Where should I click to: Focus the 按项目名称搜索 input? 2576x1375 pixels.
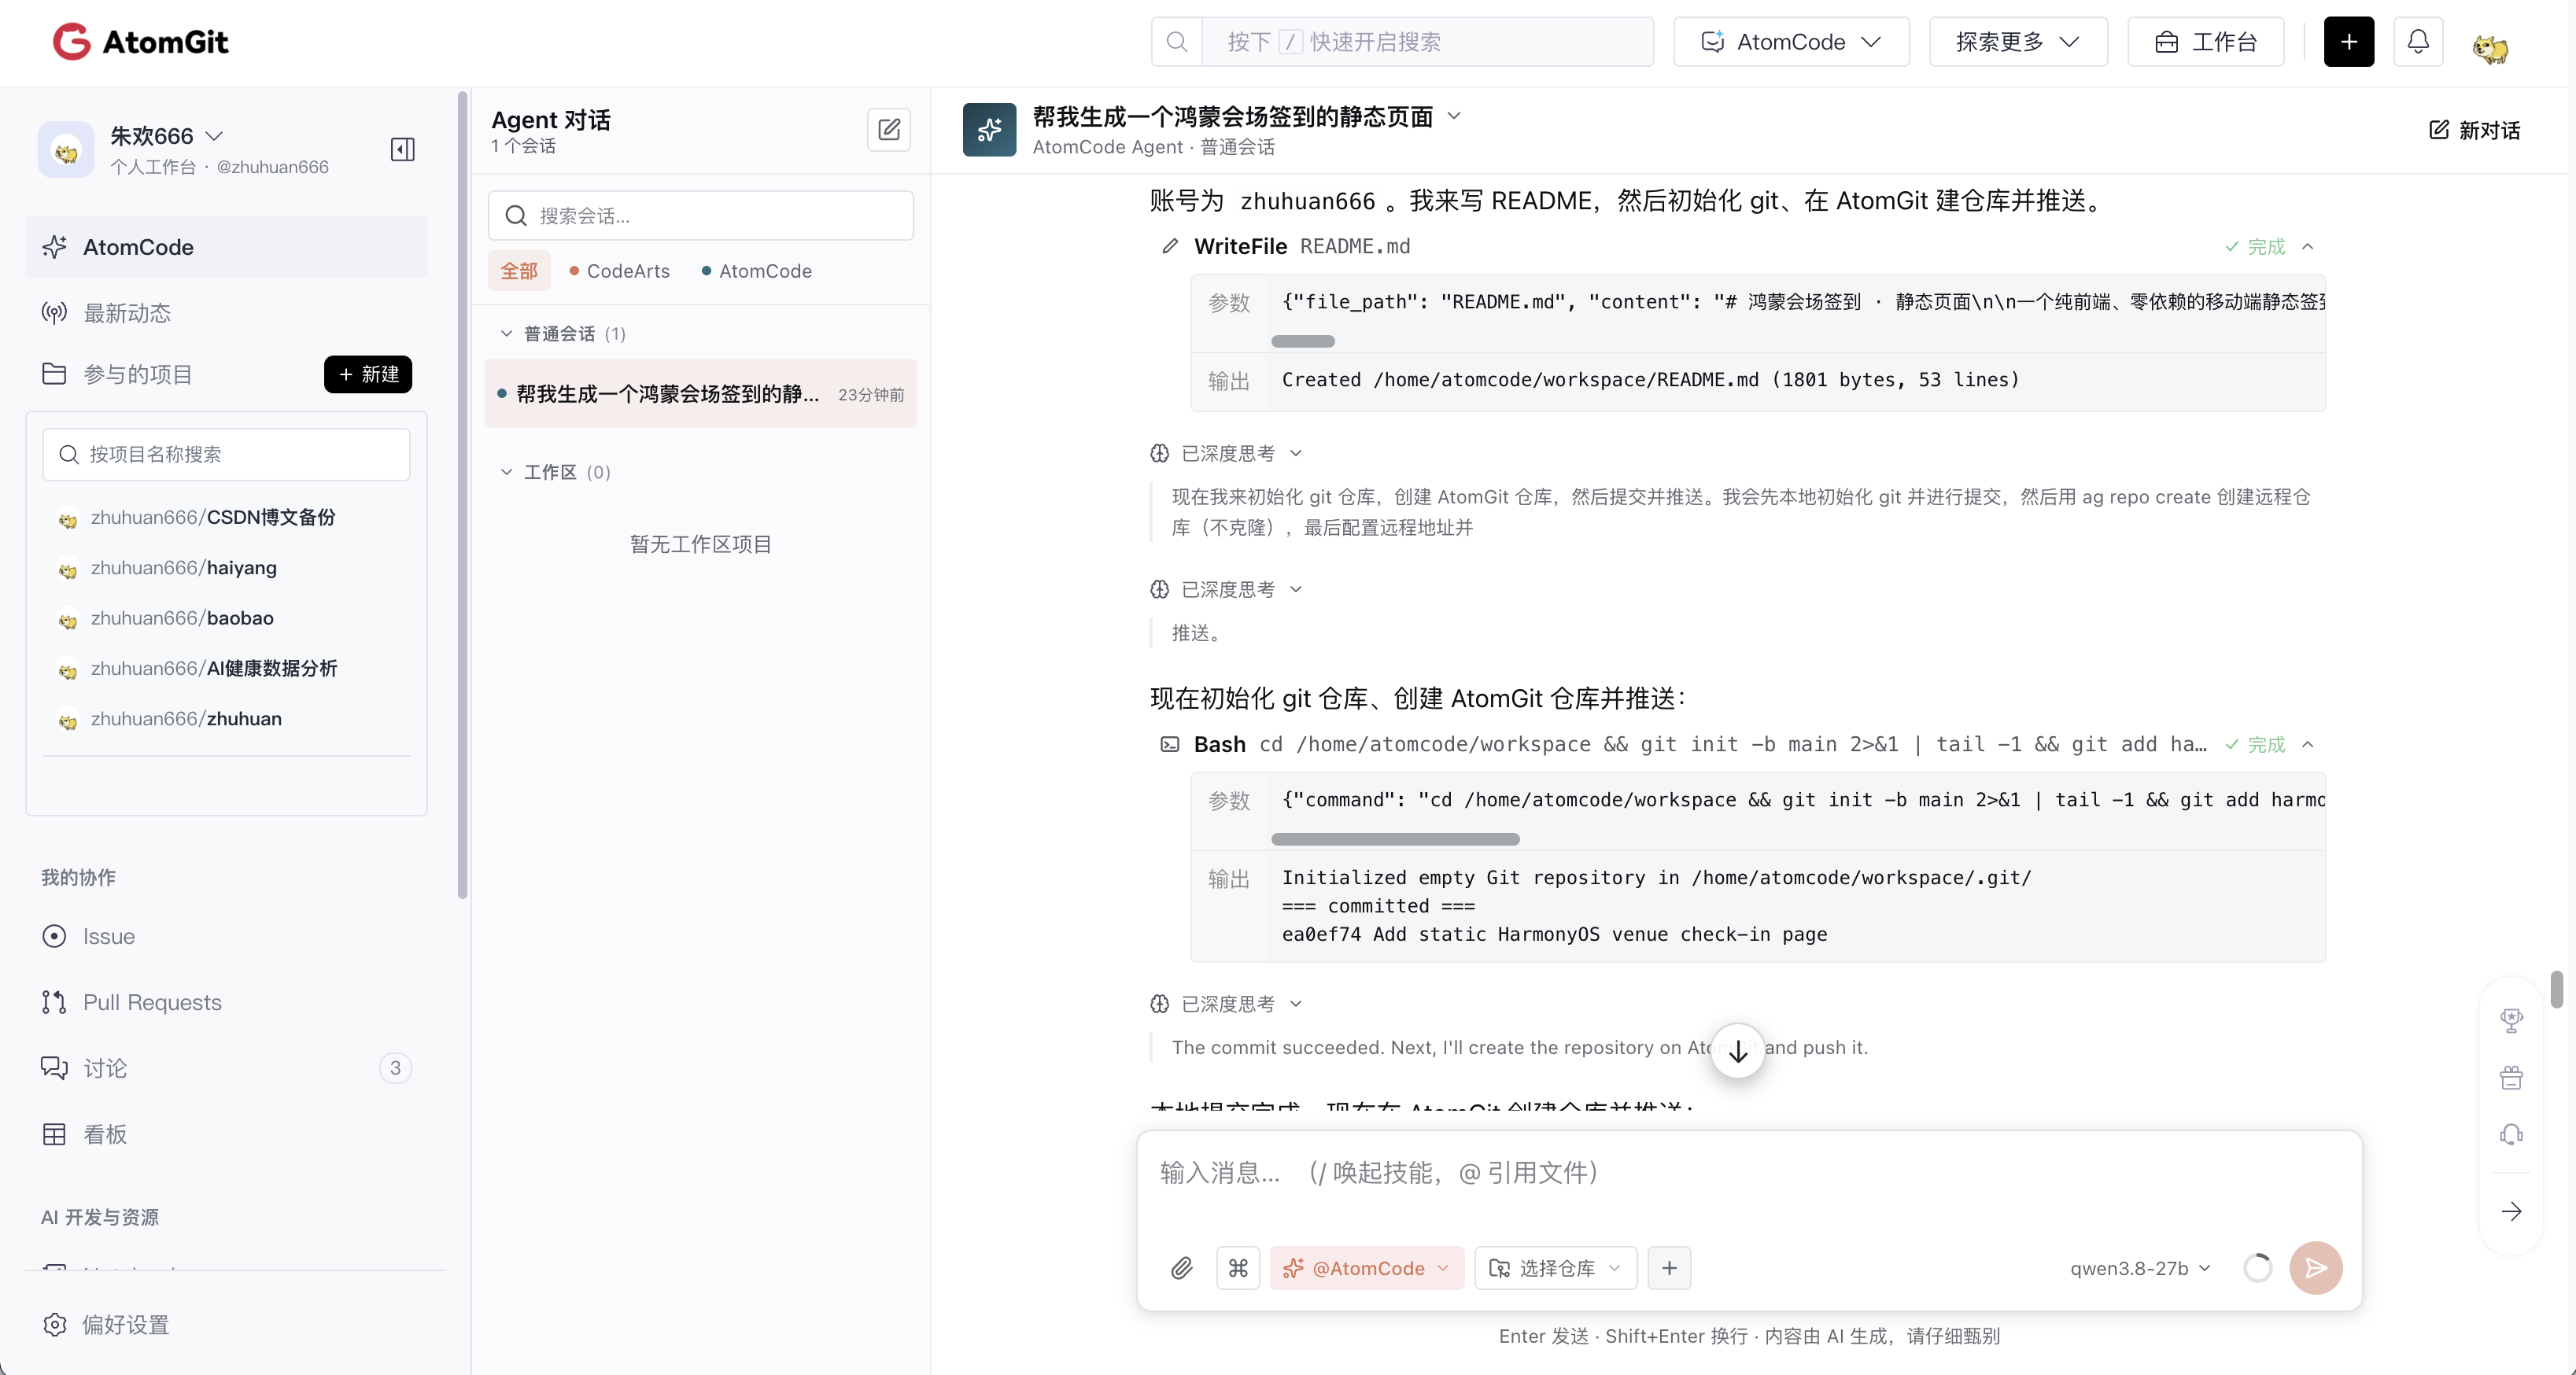click(x=226, y=454)
